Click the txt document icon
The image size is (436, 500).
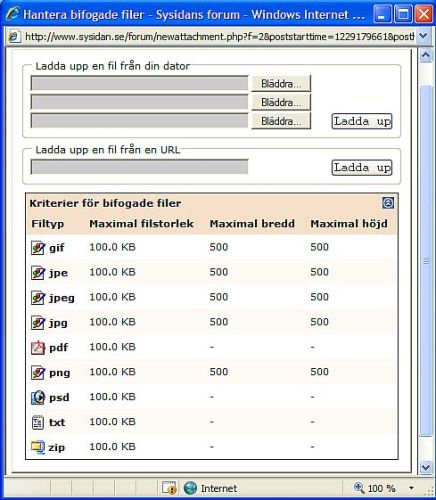(x=37, y=422)
